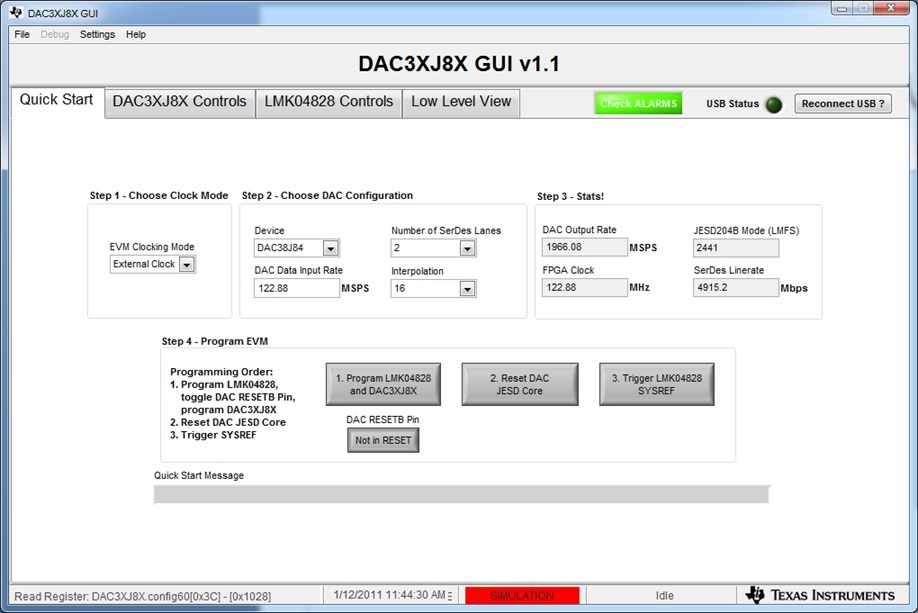The height and width of the screenshot is (613, 918).
Task: Click the Reconnect USB ? button
Action: (x=843, y=104)
